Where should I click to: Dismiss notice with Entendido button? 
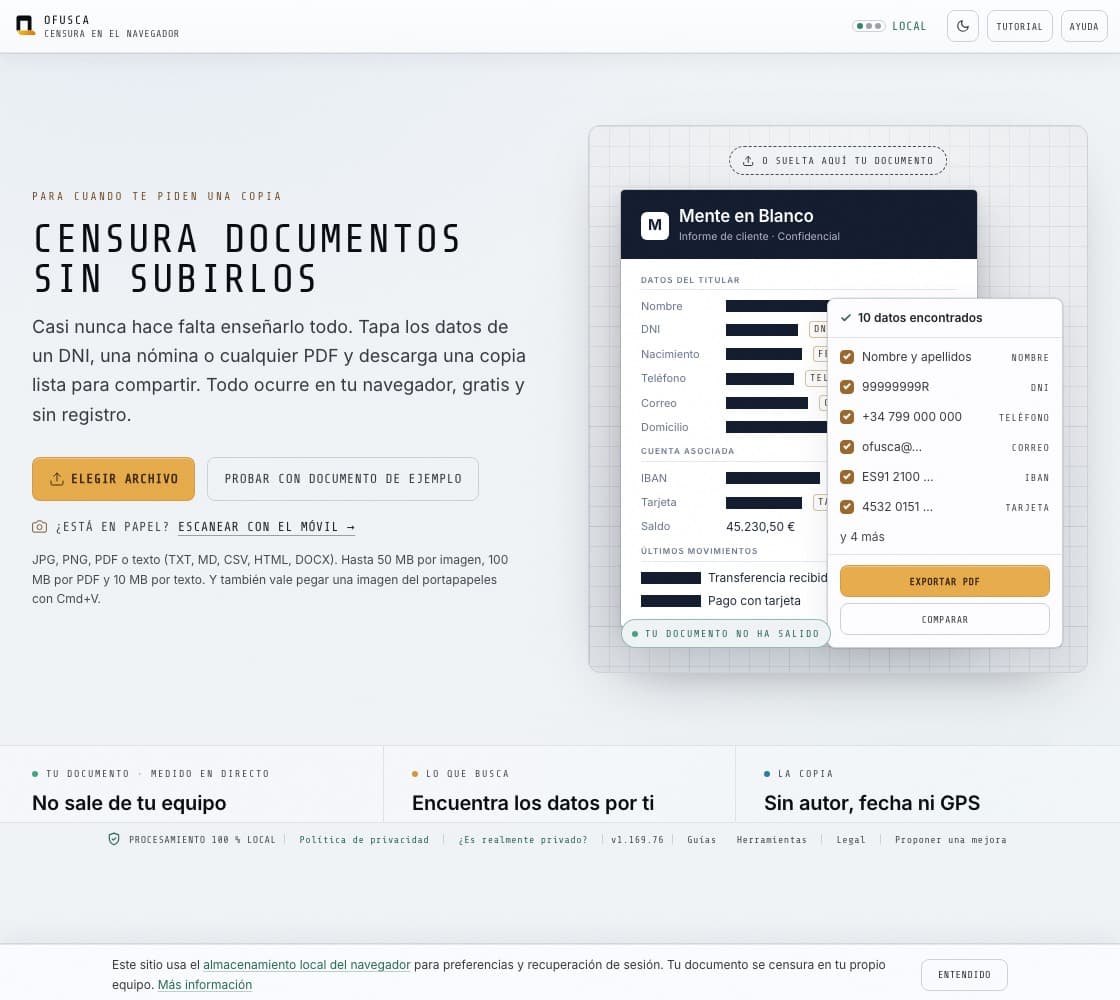click(x=964, y=975)
